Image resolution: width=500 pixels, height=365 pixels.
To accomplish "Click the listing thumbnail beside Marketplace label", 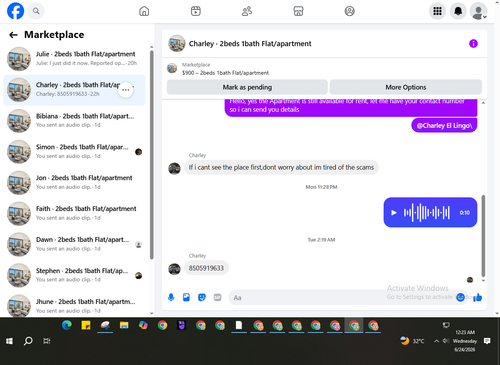I will (172, 68).
